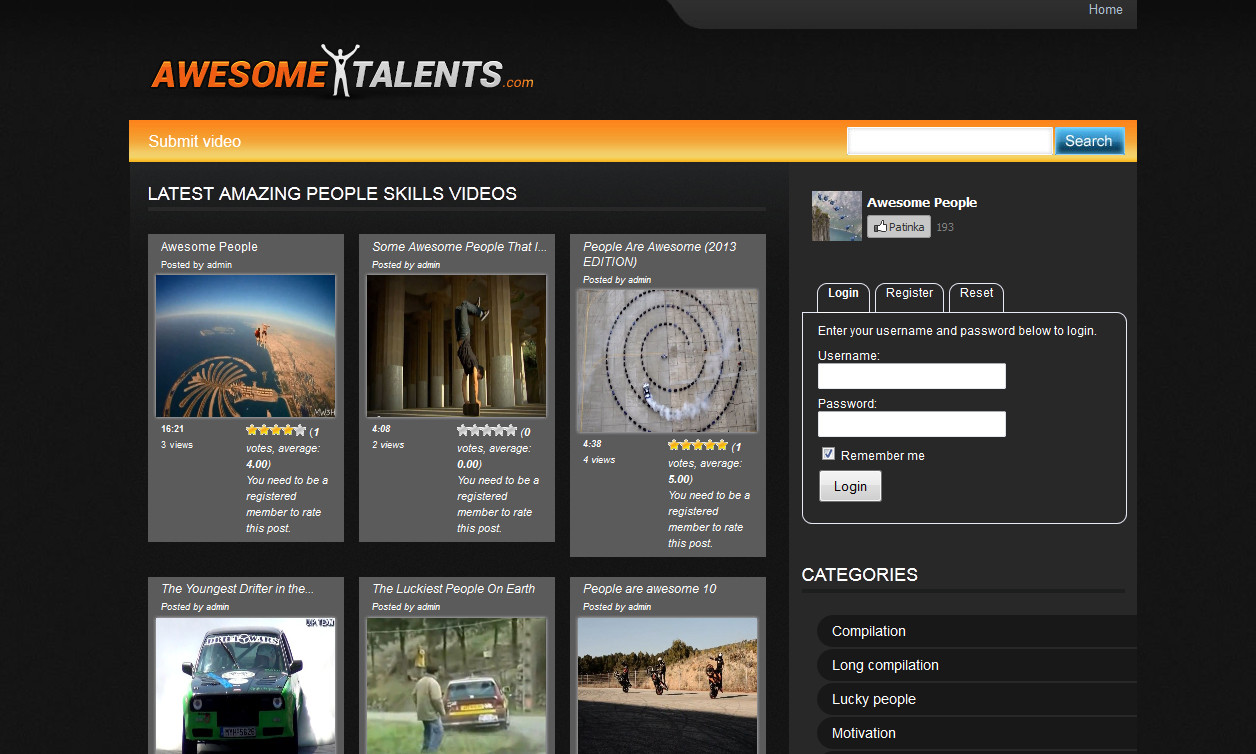
Task: Click the Search button
Action: tap(1089, 141)
